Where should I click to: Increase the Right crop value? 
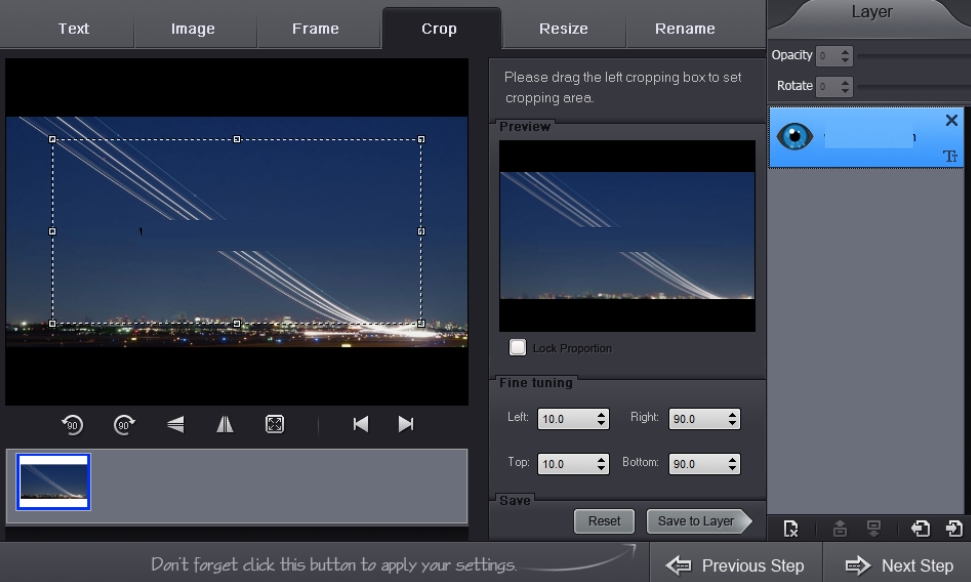point(733,414)
